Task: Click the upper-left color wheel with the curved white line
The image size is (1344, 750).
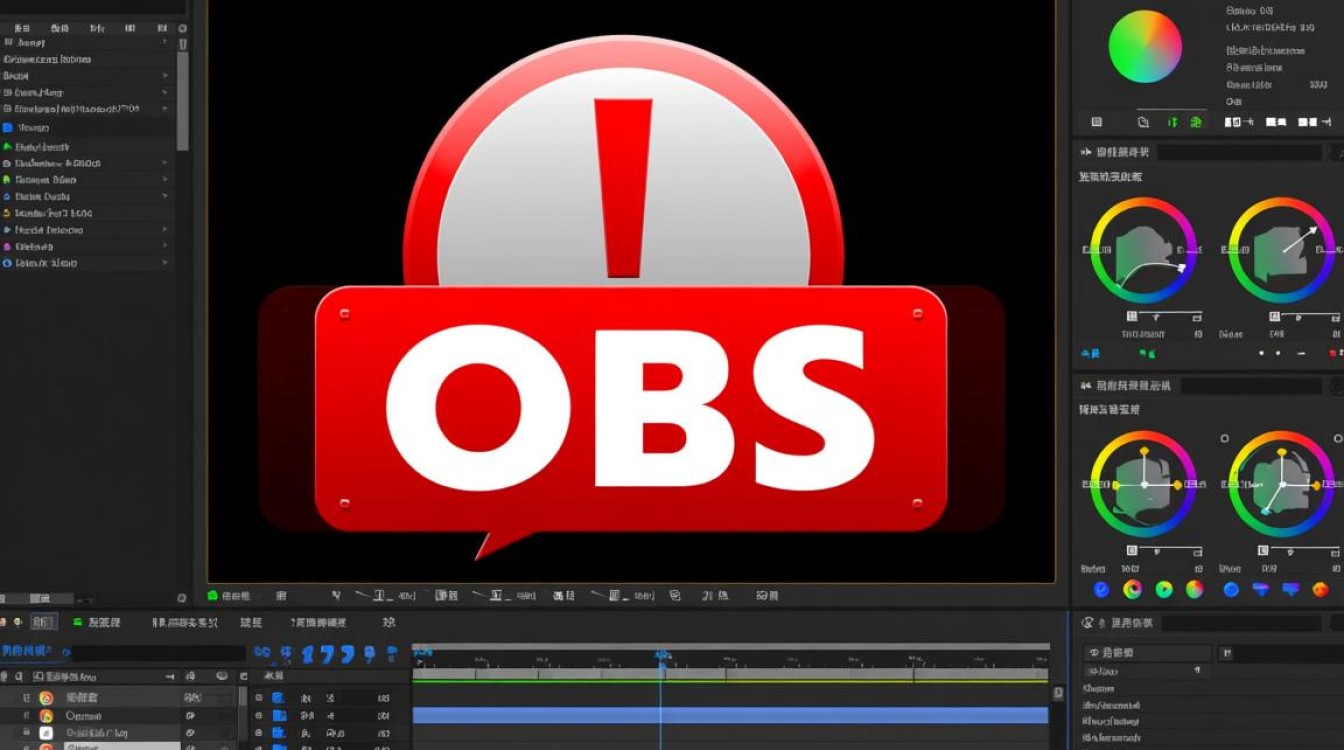Action: 1143,250
